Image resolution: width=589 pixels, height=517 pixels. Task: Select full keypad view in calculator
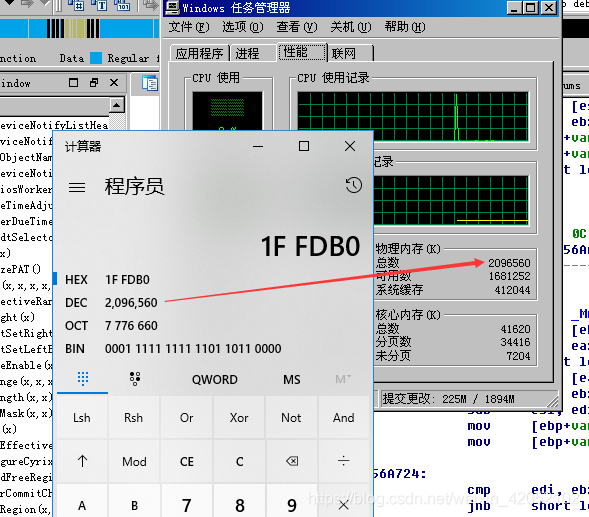click(83, 378)
